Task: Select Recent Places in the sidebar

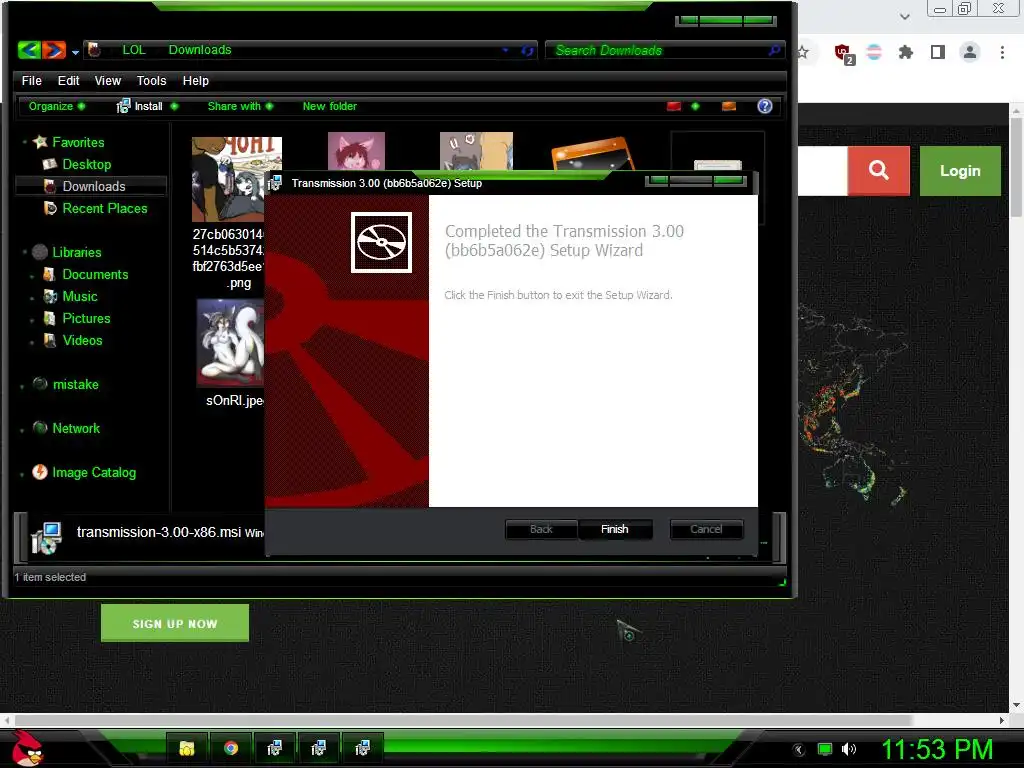Action: [x=104, y=208]
